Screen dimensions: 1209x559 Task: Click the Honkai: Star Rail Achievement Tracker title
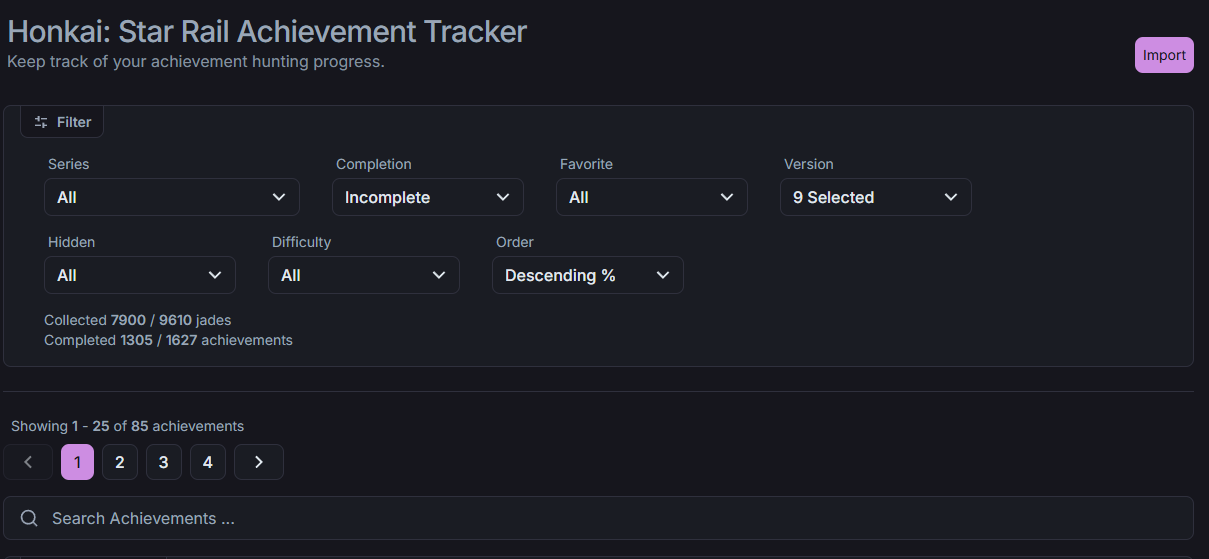pyautogui.click(x=267, y=31)
